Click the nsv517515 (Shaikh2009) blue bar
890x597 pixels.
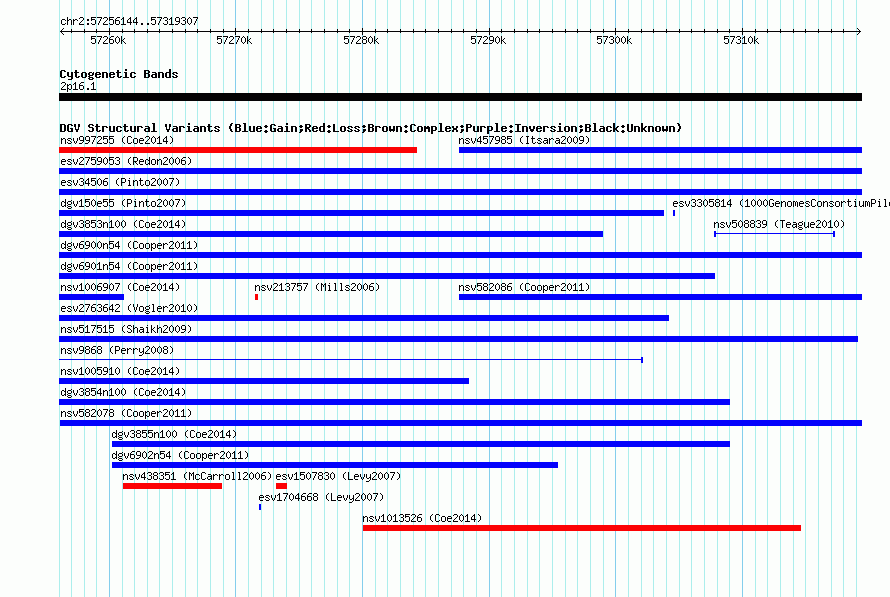459,339
